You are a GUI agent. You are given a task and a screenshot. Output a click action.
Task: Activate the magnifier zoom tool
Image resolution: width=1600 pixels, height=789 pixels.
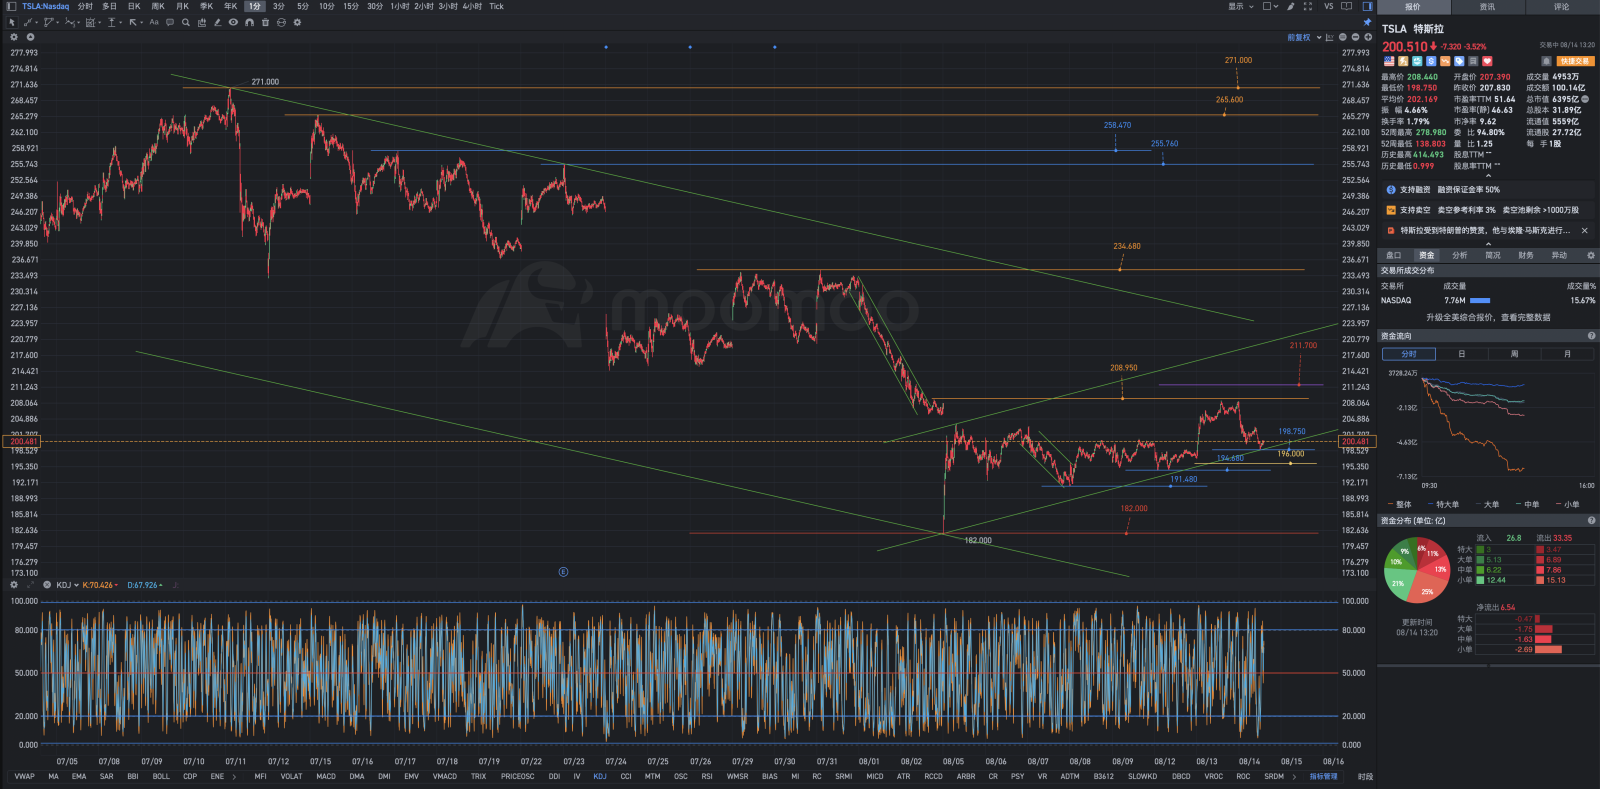(x=186, y=22)
